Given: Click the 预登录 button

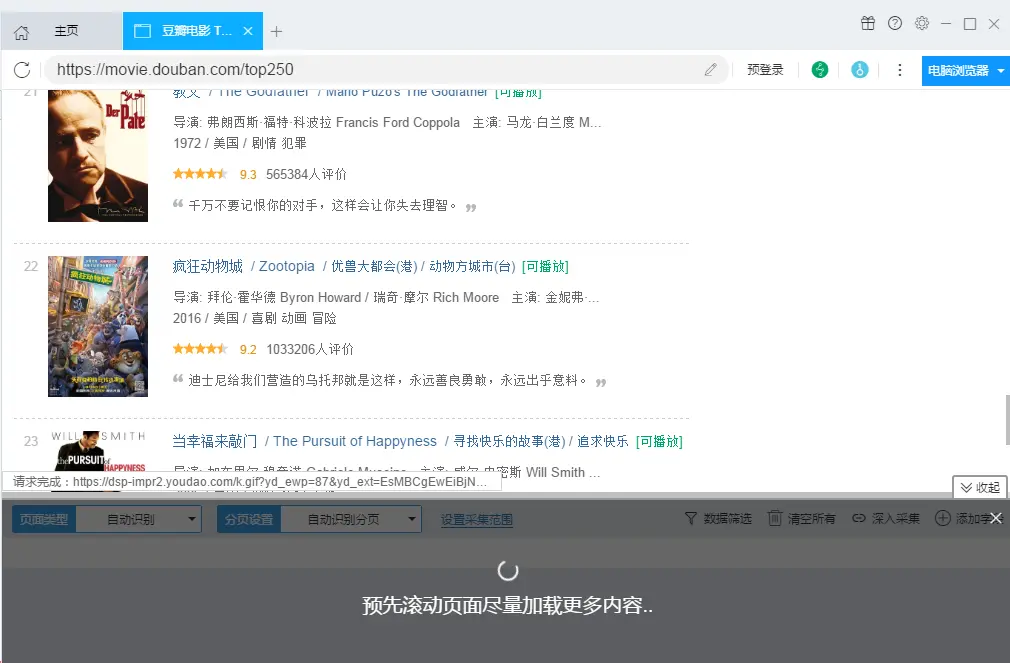Looking at the screenshot, I should tap(765, 70).
